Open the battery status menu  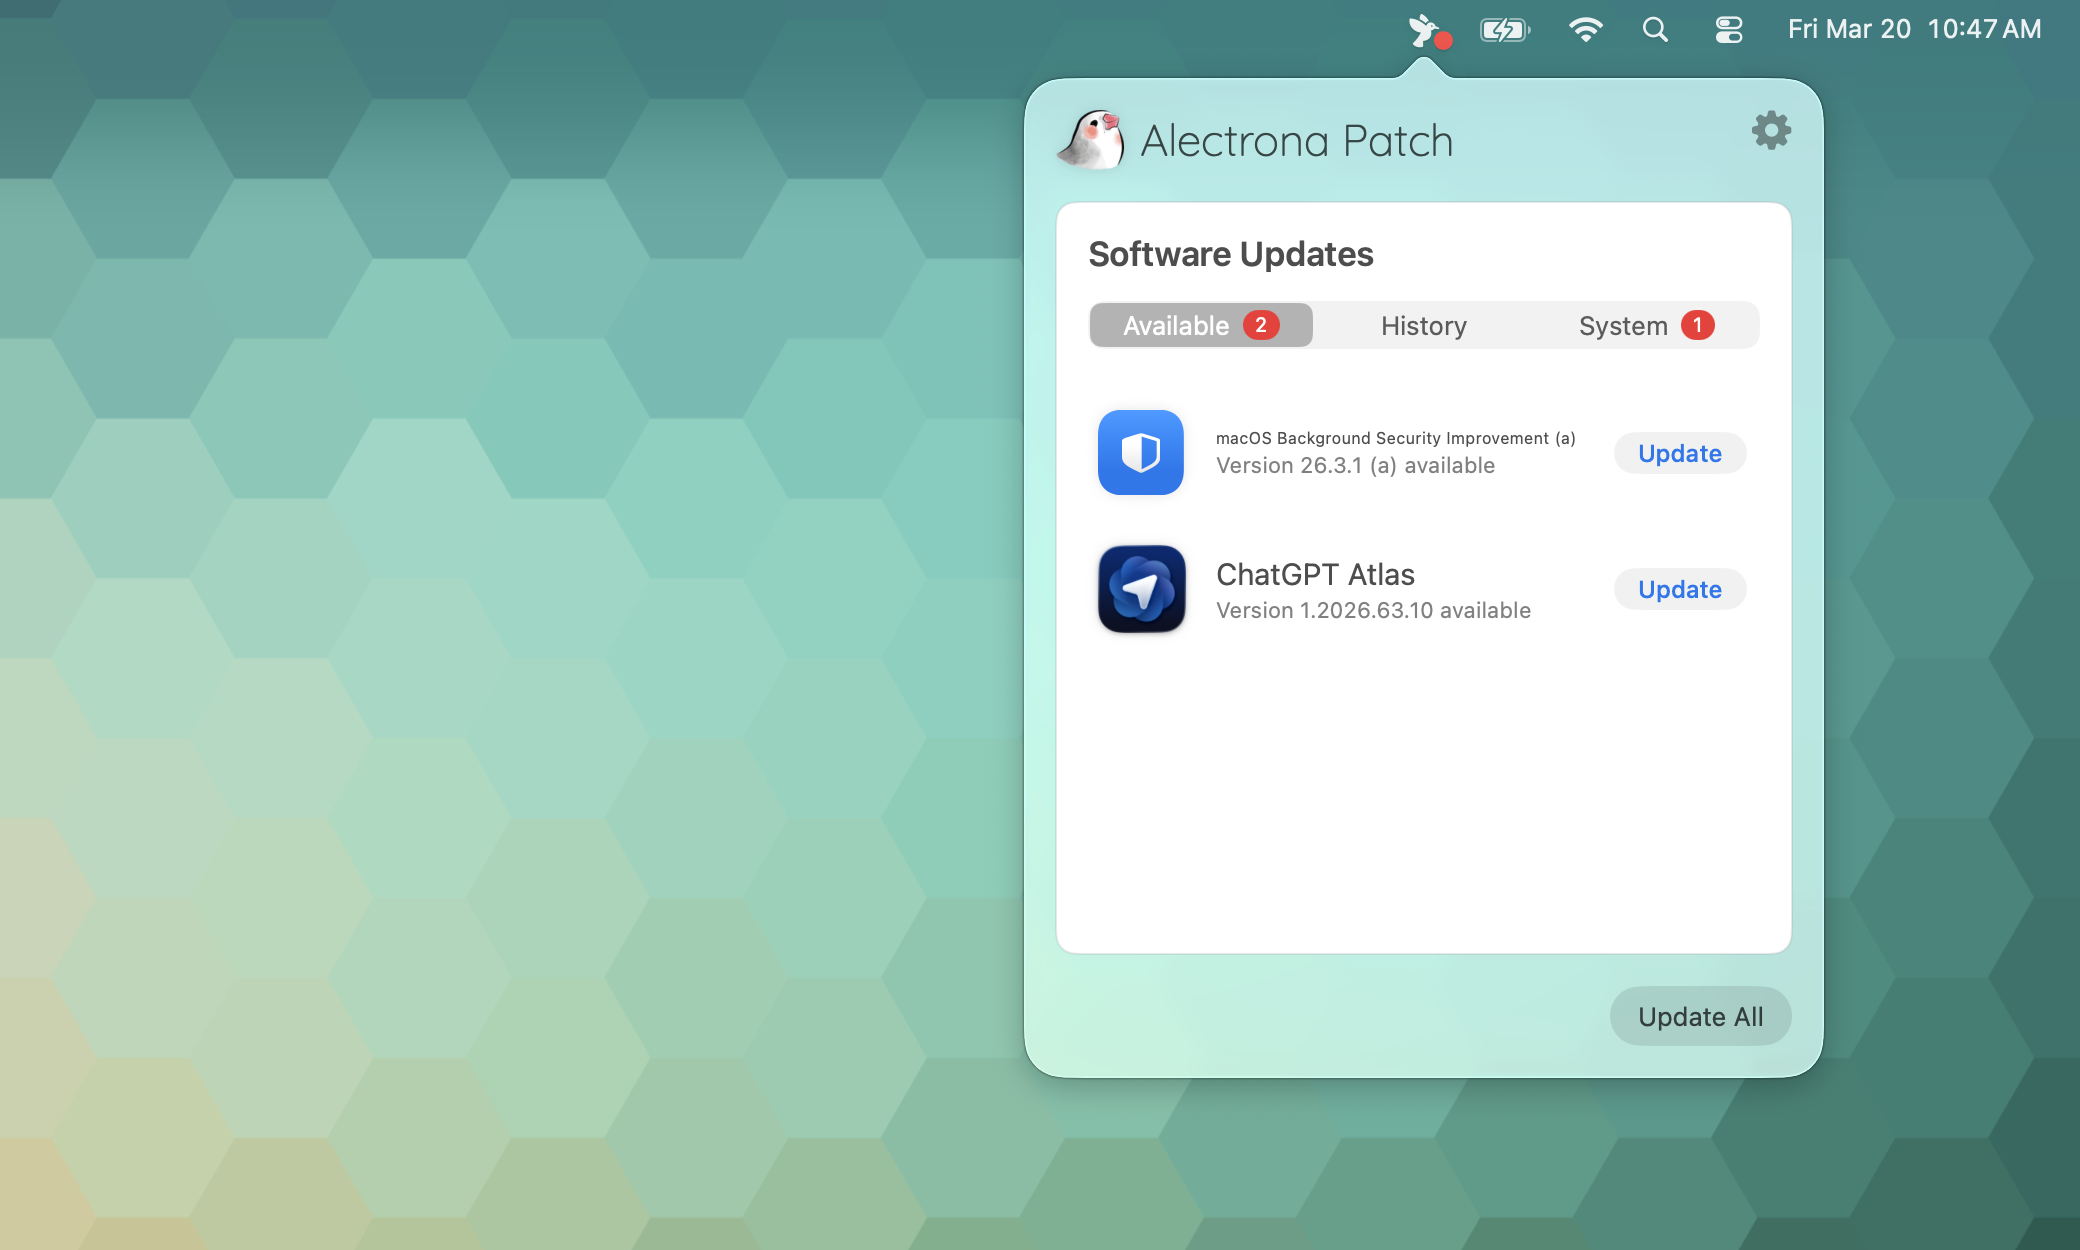tap(1505, 30)
